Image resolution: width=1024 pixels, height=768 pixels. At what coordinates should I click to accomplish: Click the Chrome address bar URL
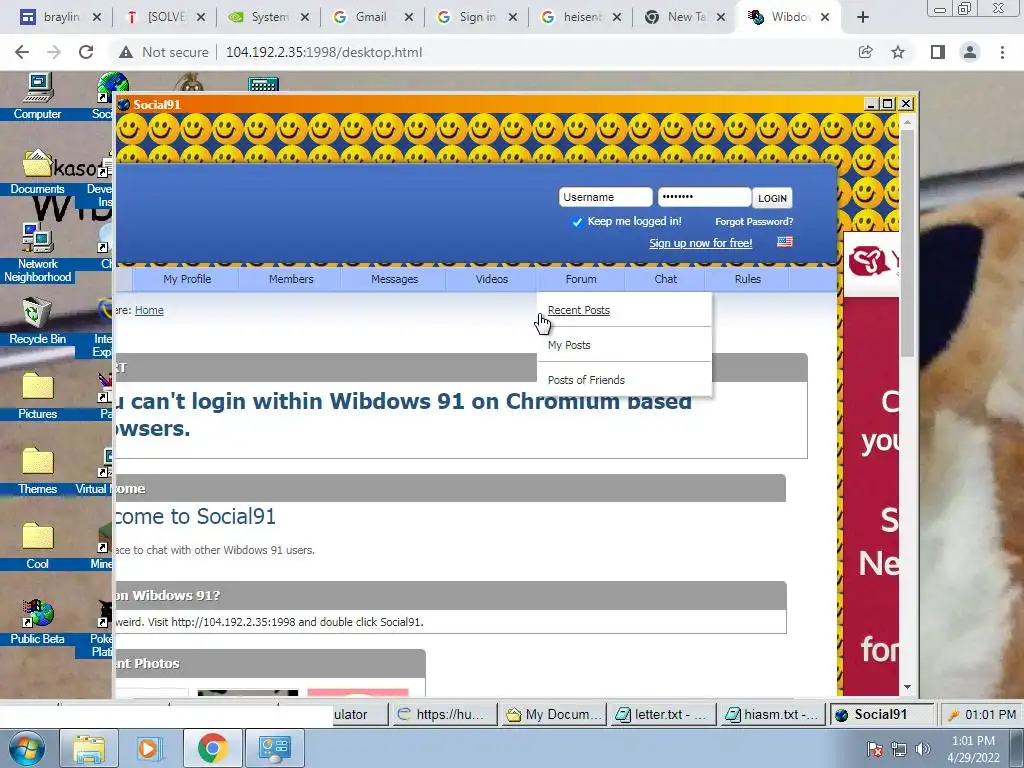pos(324,52)
